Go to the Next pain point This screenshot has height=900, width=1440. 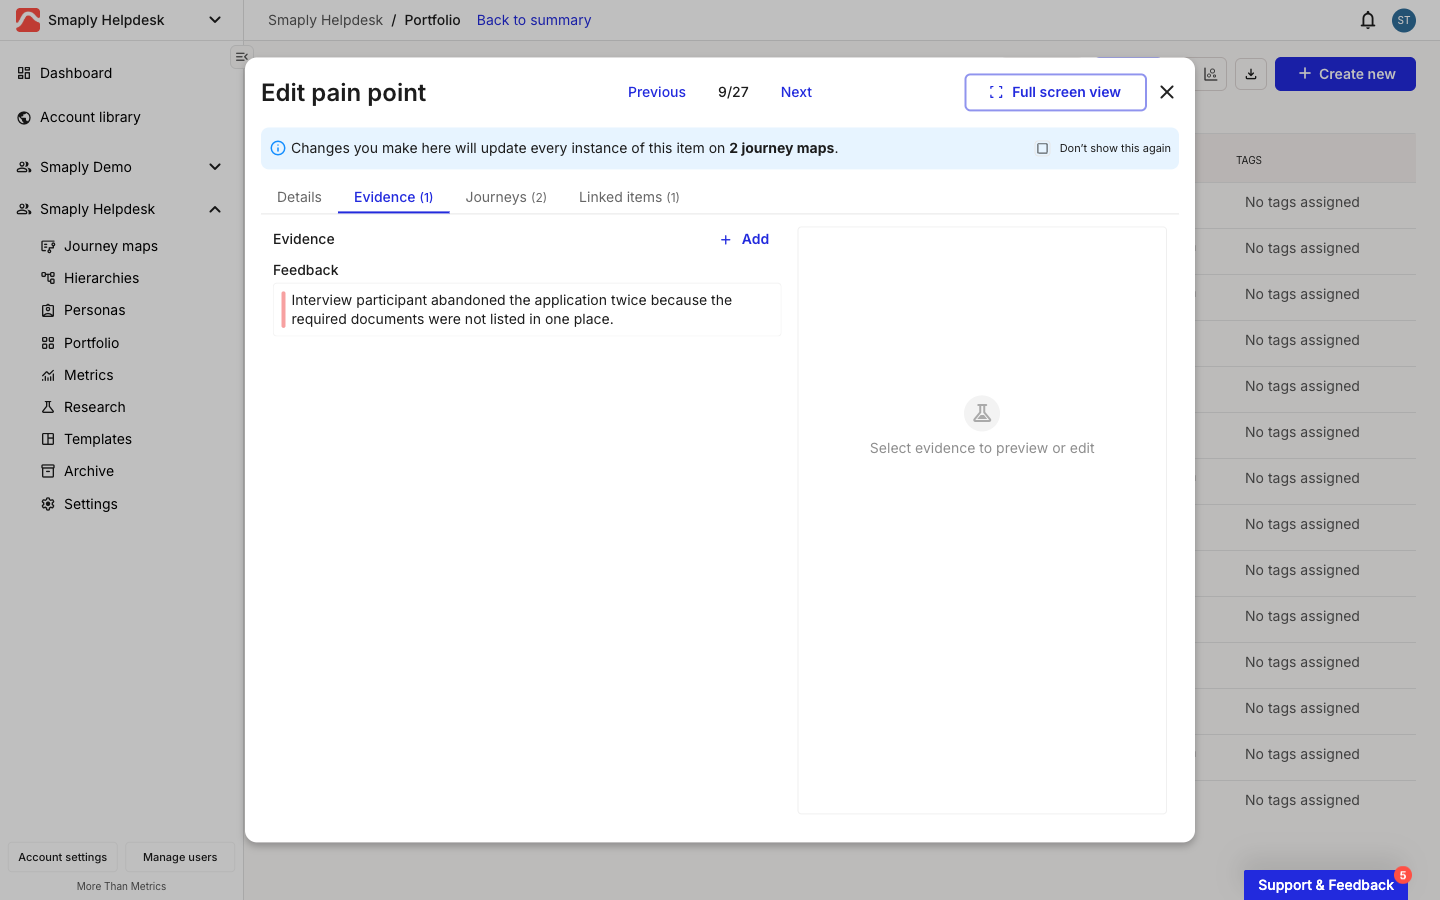[796, 92]
